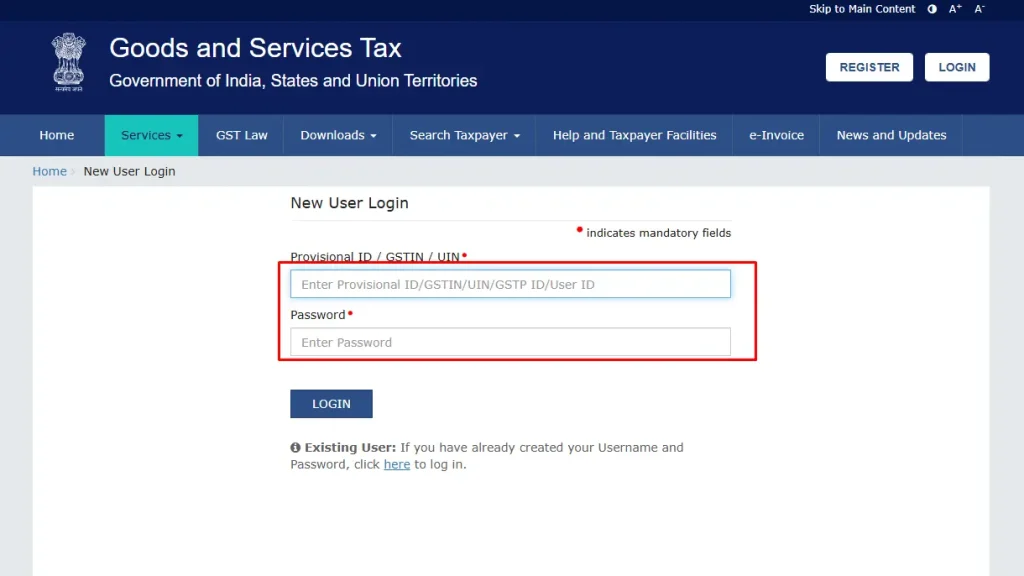Open News and Updates menu item
1024x576 pixels.
tap(891, 135)
